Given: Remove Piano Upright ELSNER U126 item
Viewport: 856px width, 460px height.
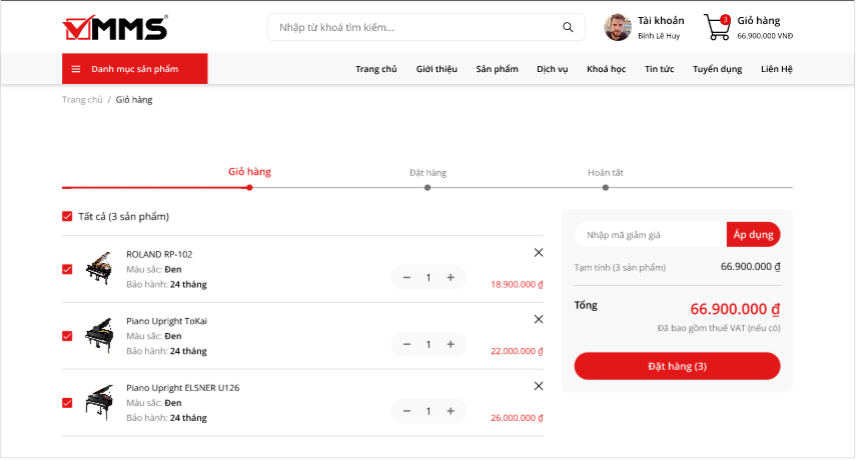Looking at the screenshot, I should pos(539,386).
